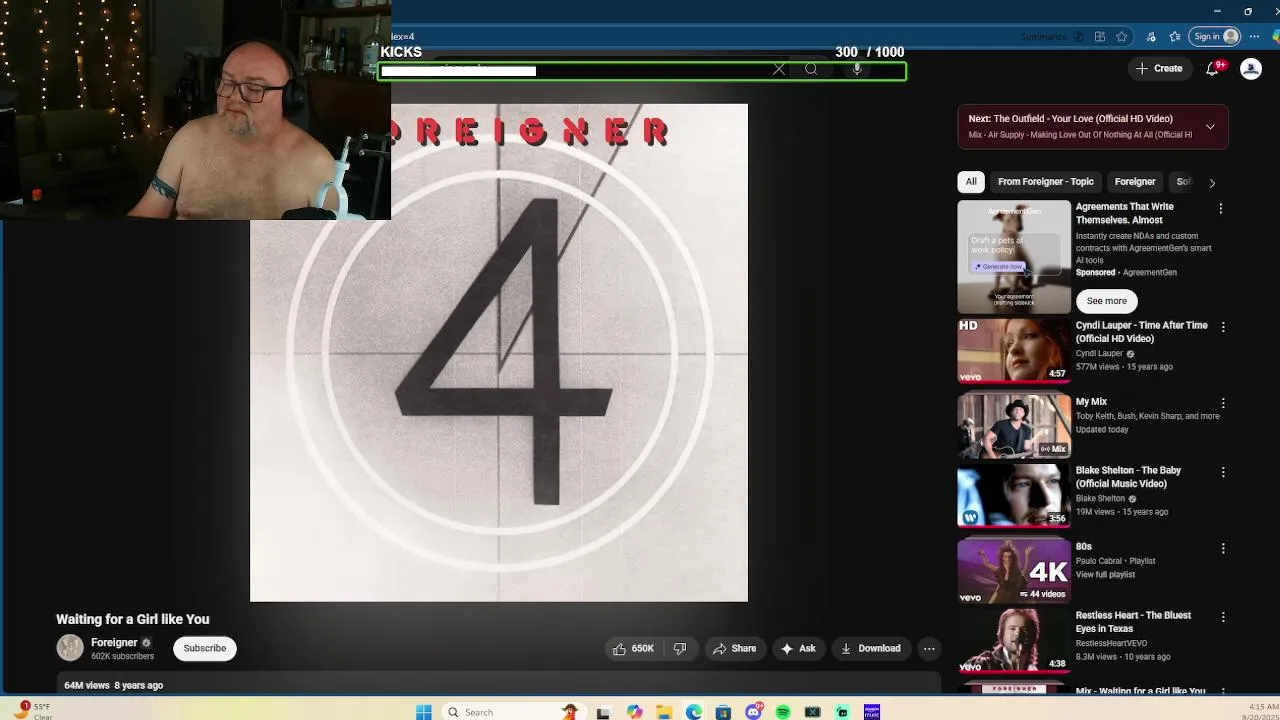Click the YouTube search magnifier button
Screen dimensions: 1280x720
[x=811, y=69]
